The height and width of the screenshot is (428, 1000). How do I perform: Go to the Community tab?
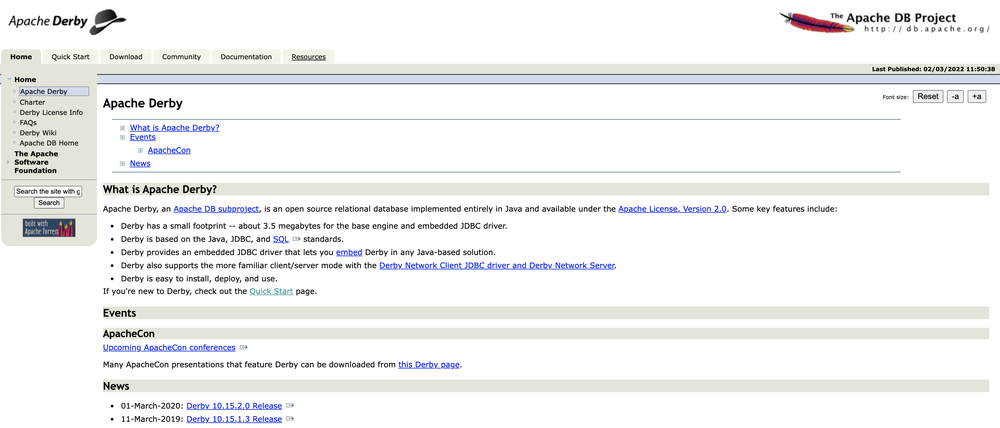click(181, 57)
